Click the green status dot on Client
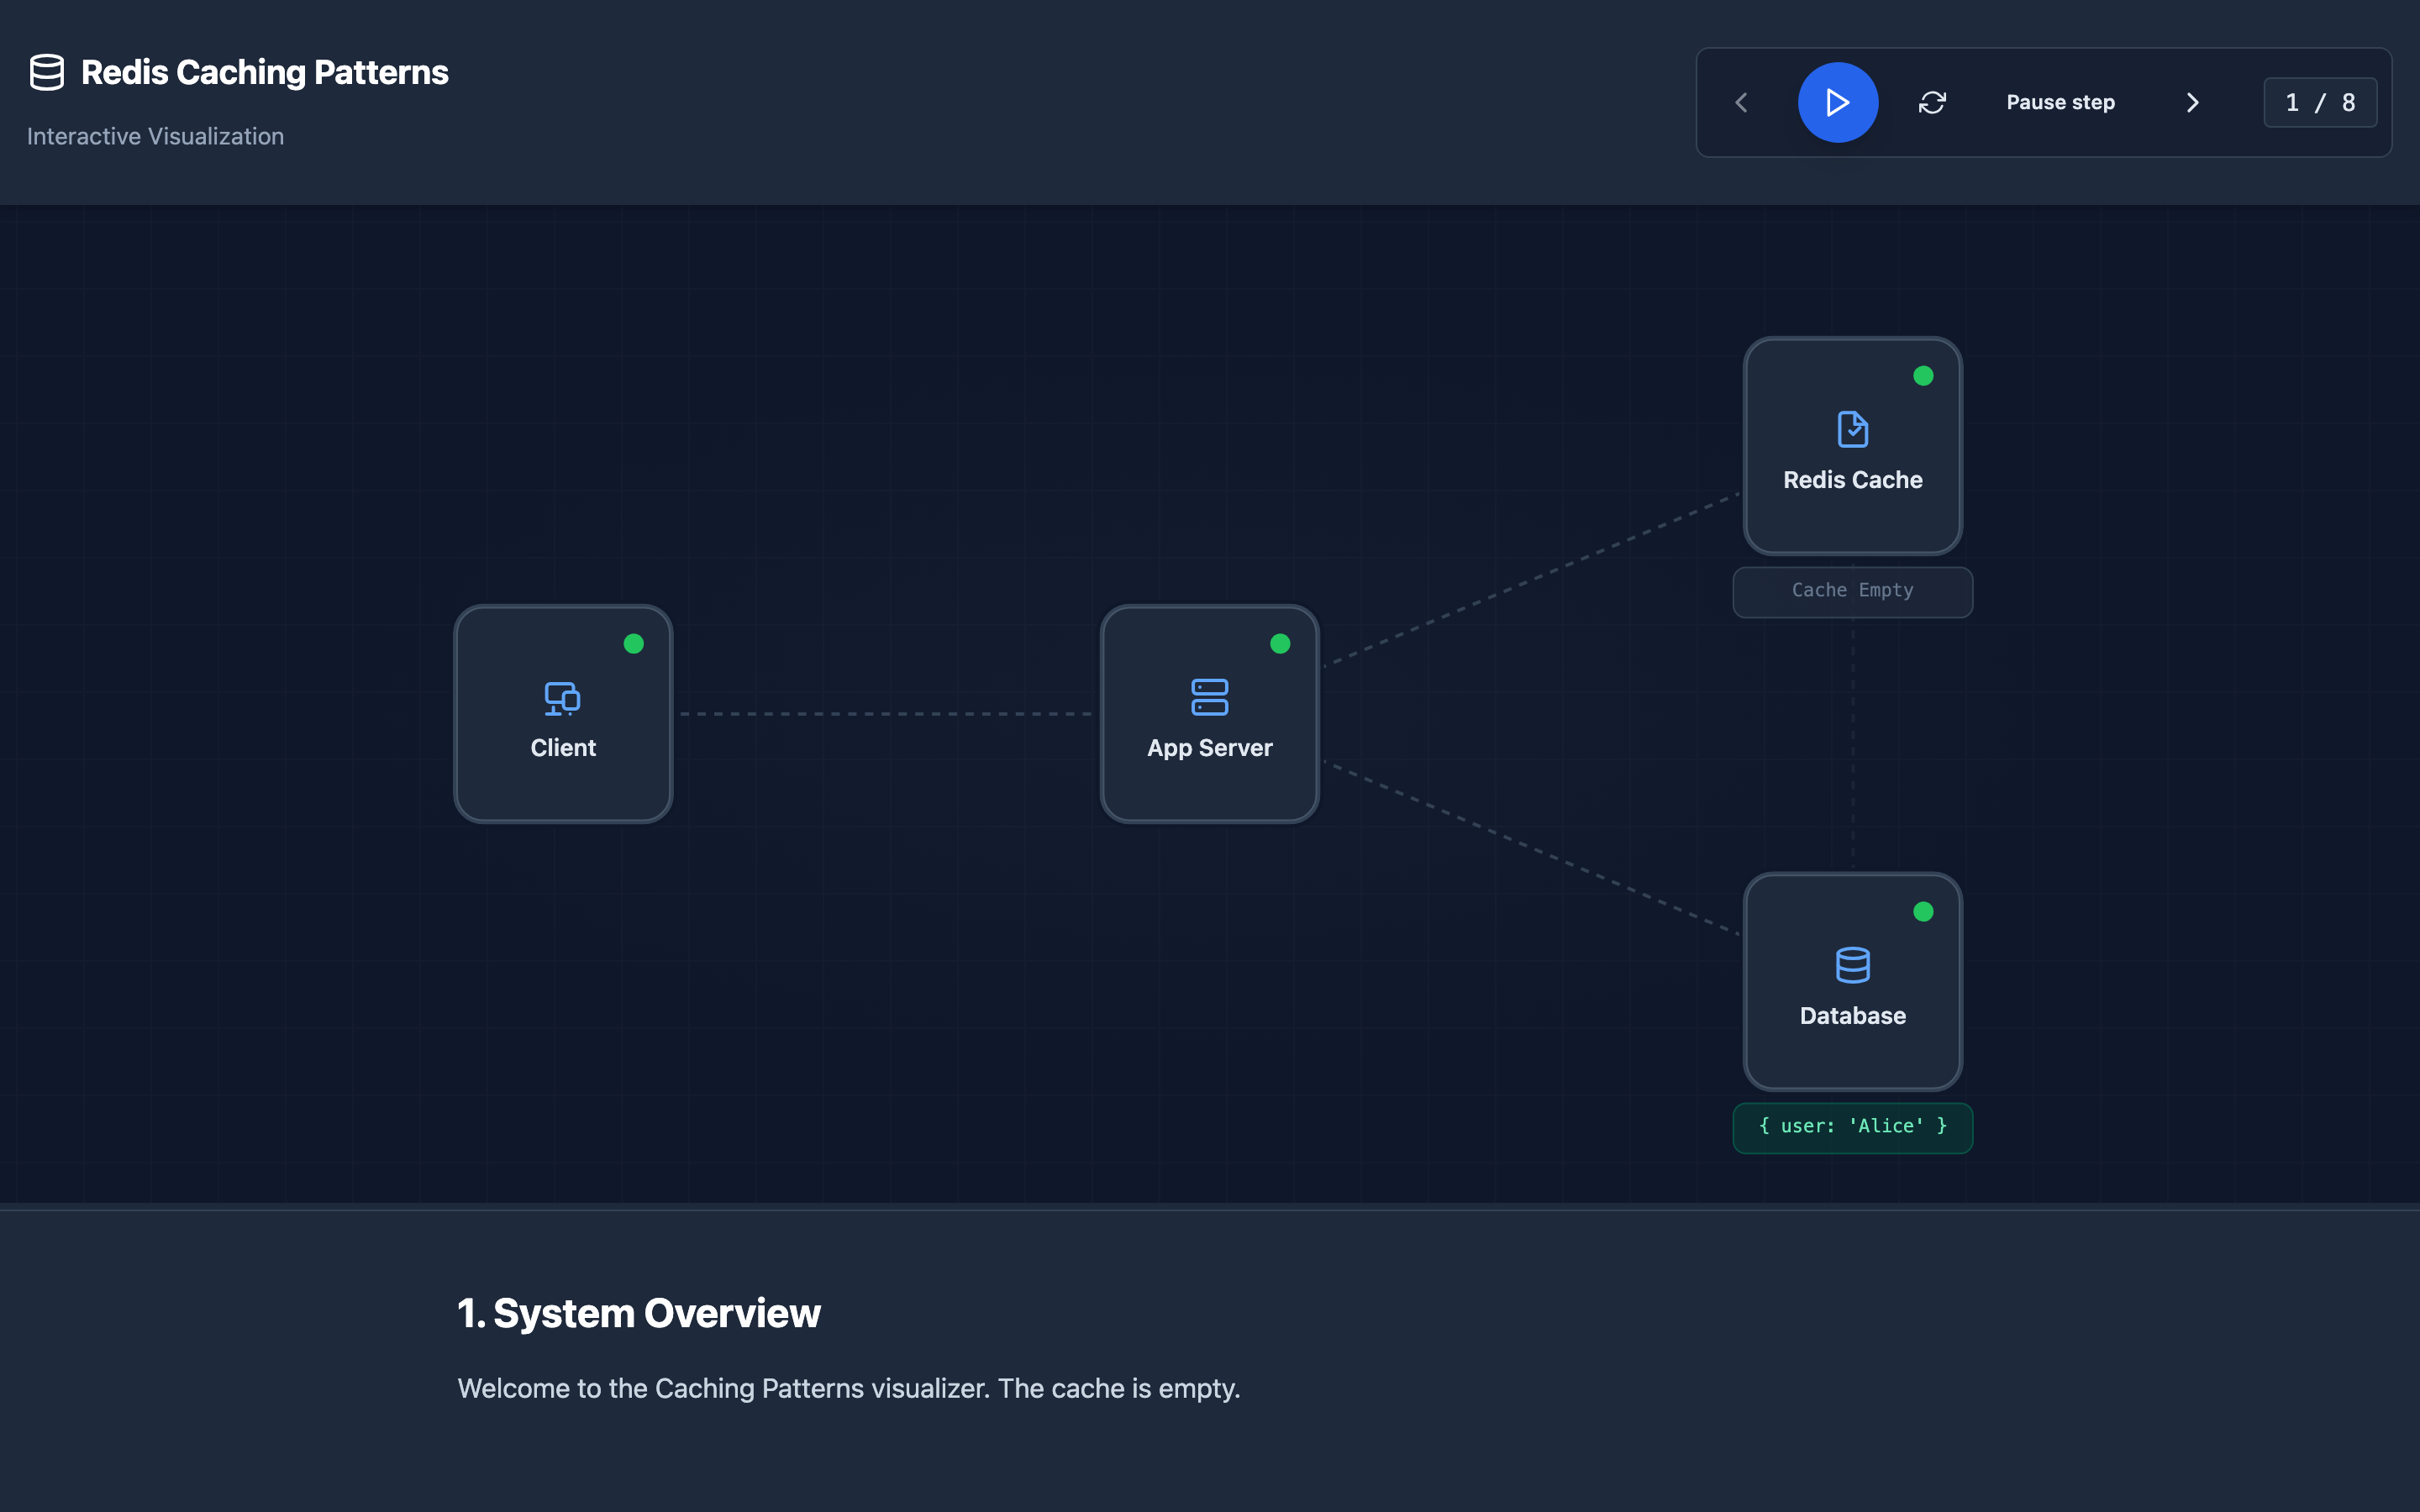 point(633,643)
